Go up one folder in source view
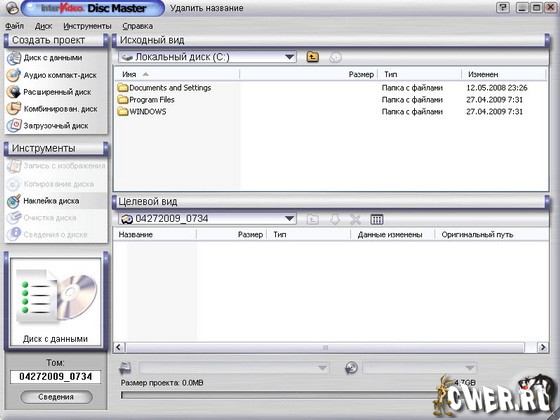This screenshot has height=420, width=560. click(312, 57)
